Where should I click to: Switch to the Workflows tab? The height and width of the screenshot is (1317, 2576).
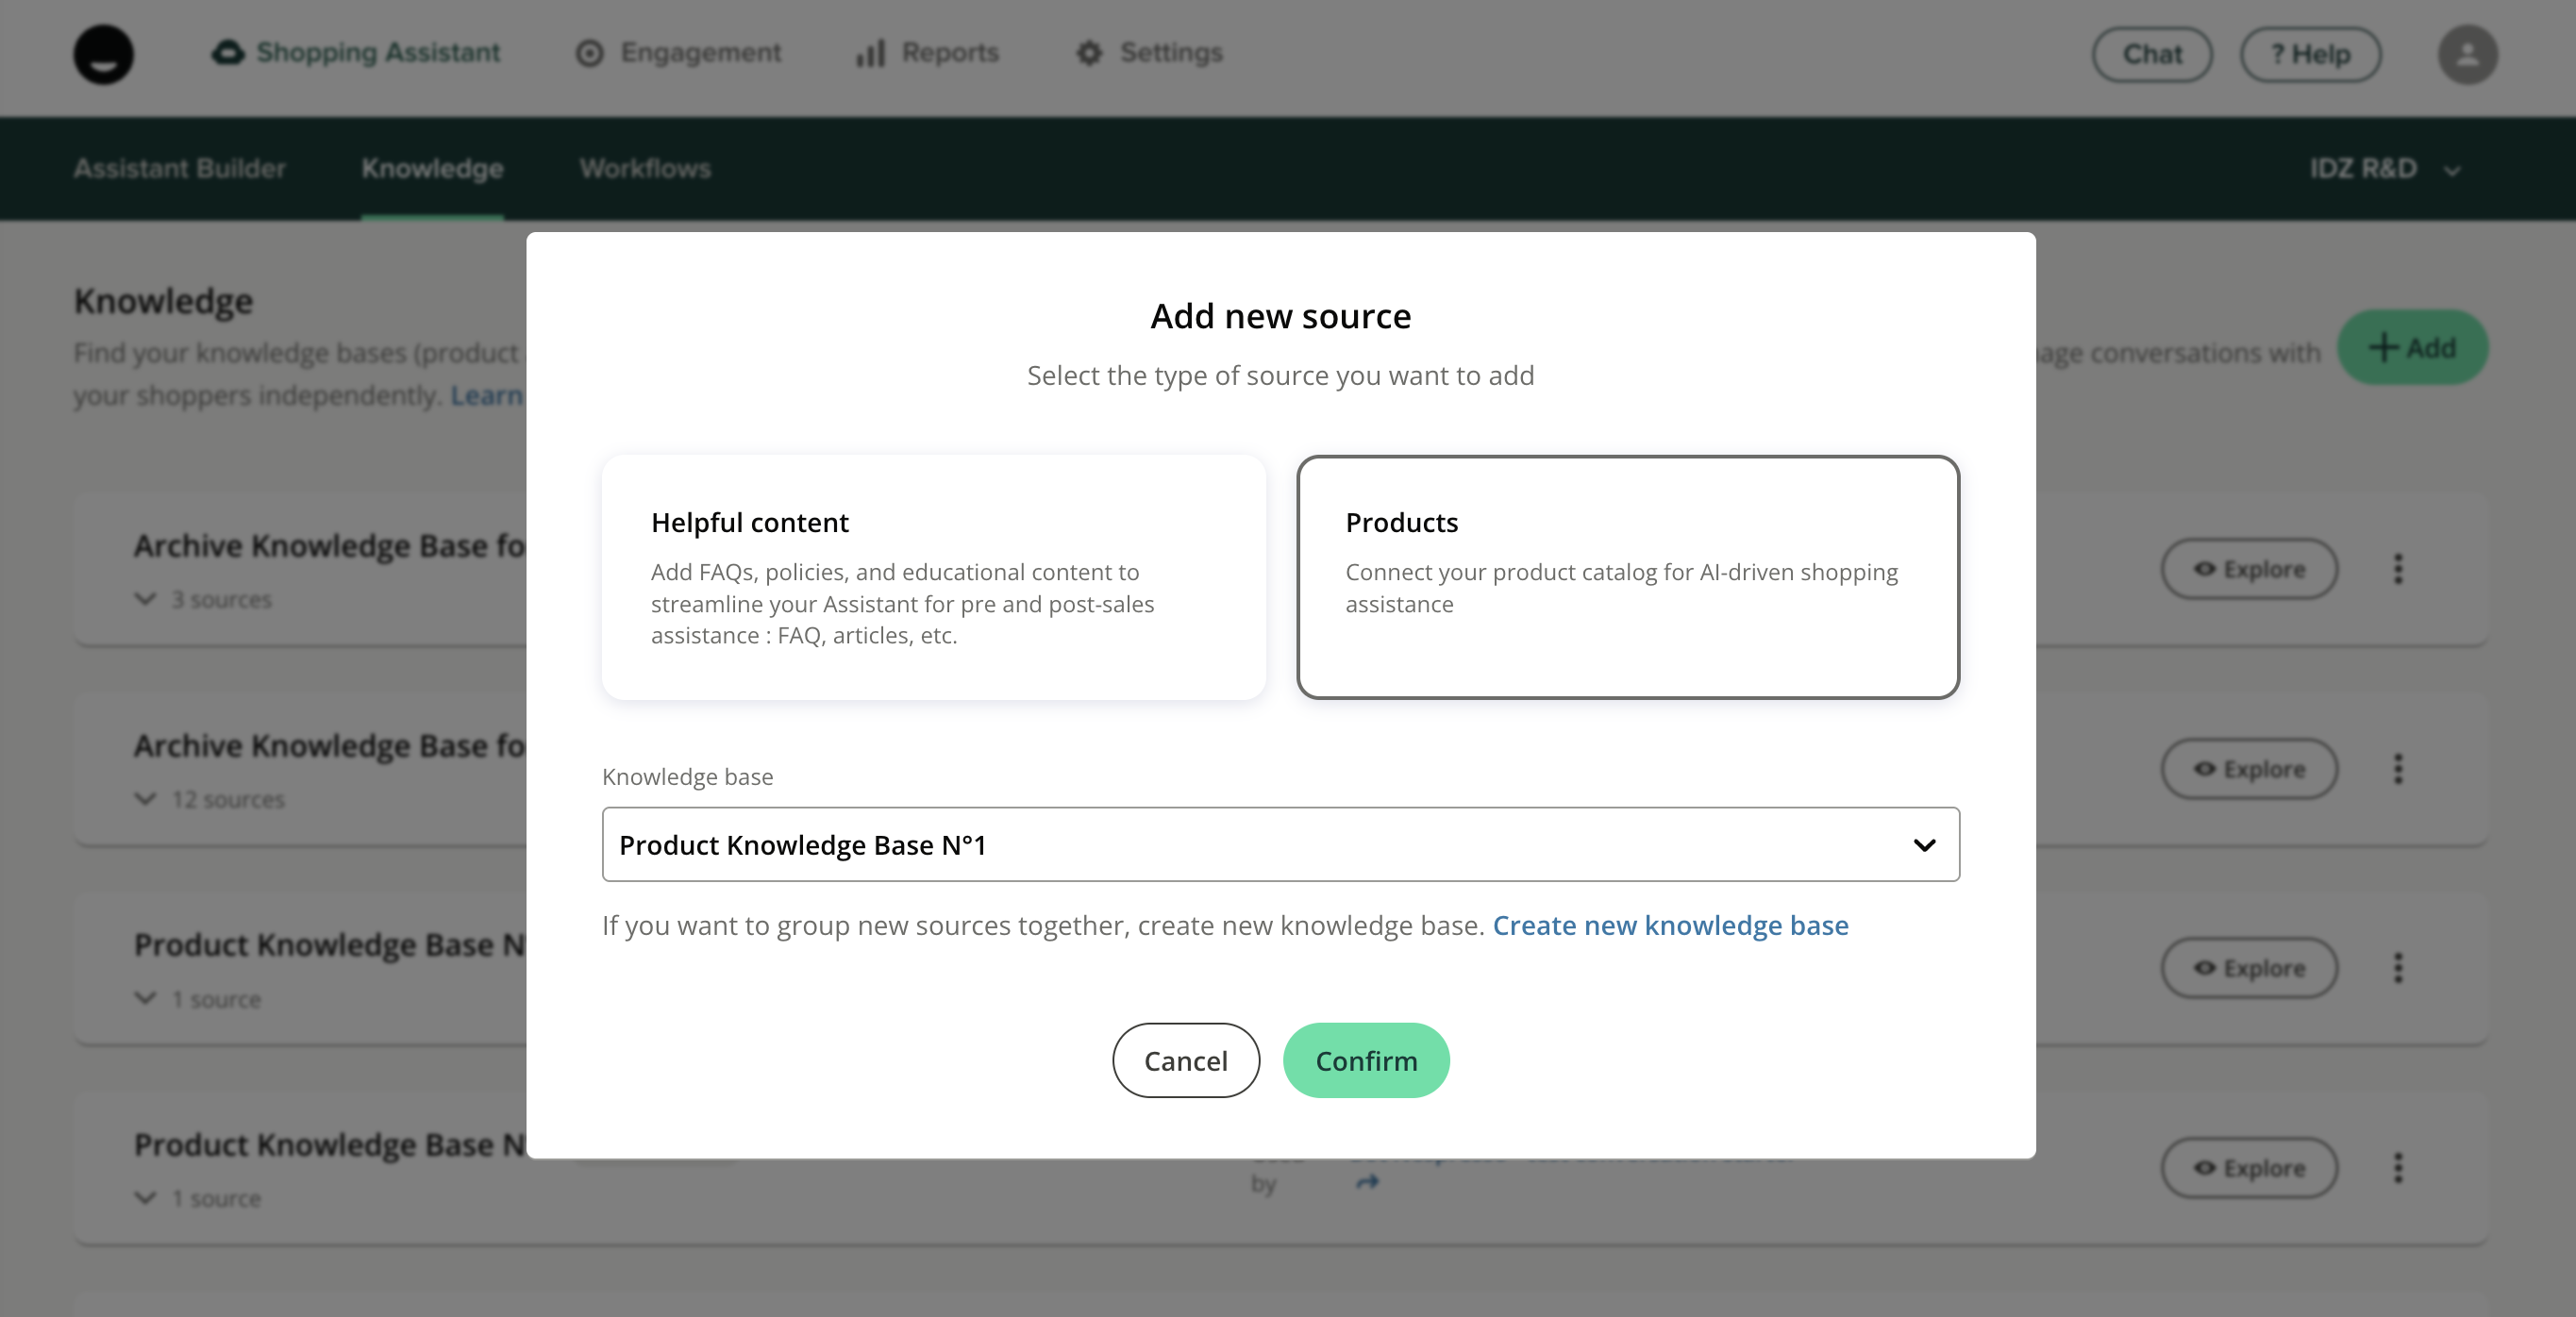point(645,169)
